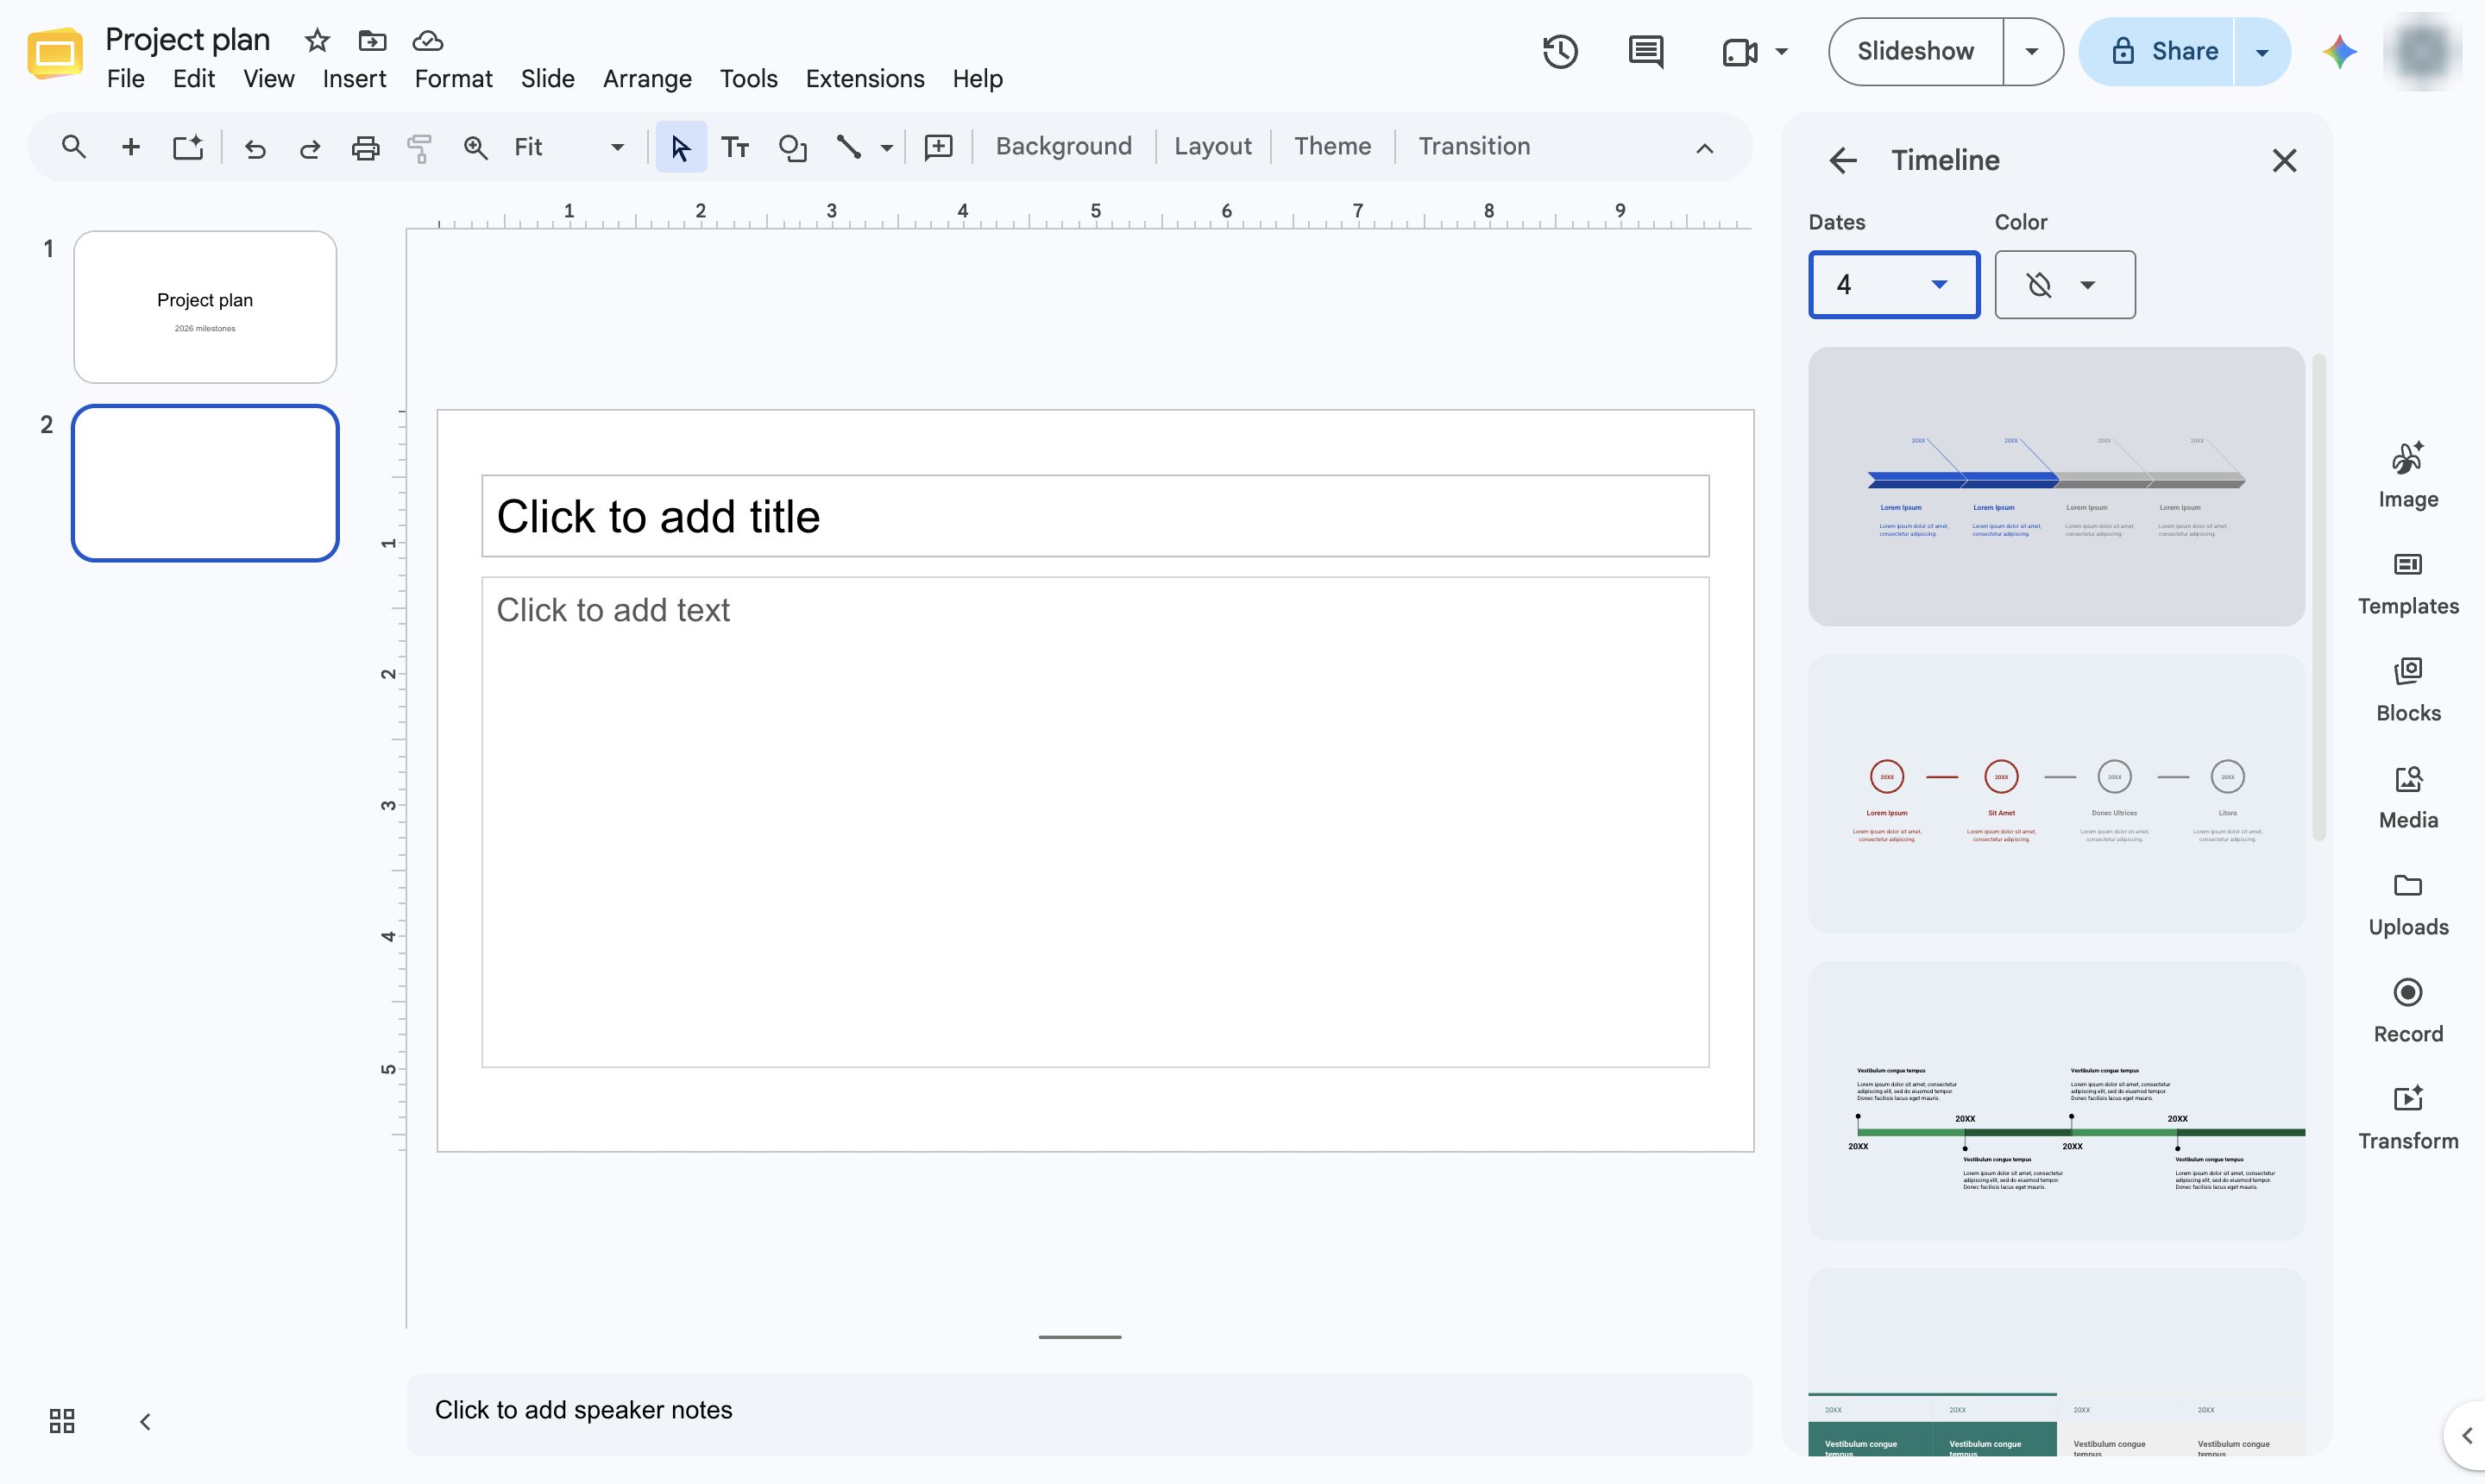2485x1484 pixels.
Task: Open the Help menu
Action: (x=976, y=78)
